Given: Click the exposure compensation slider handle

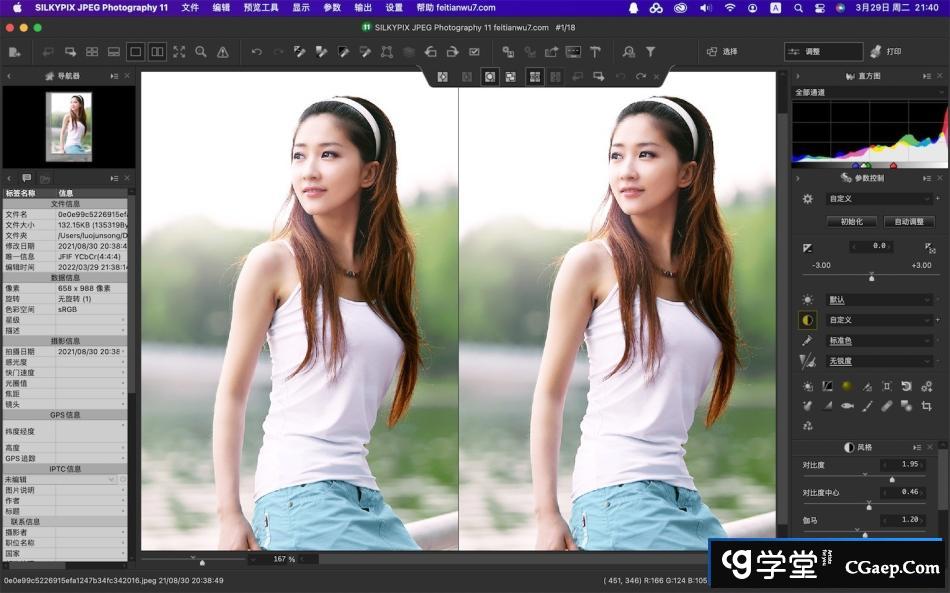Looking at the screenshot, I should click(871, 276).
